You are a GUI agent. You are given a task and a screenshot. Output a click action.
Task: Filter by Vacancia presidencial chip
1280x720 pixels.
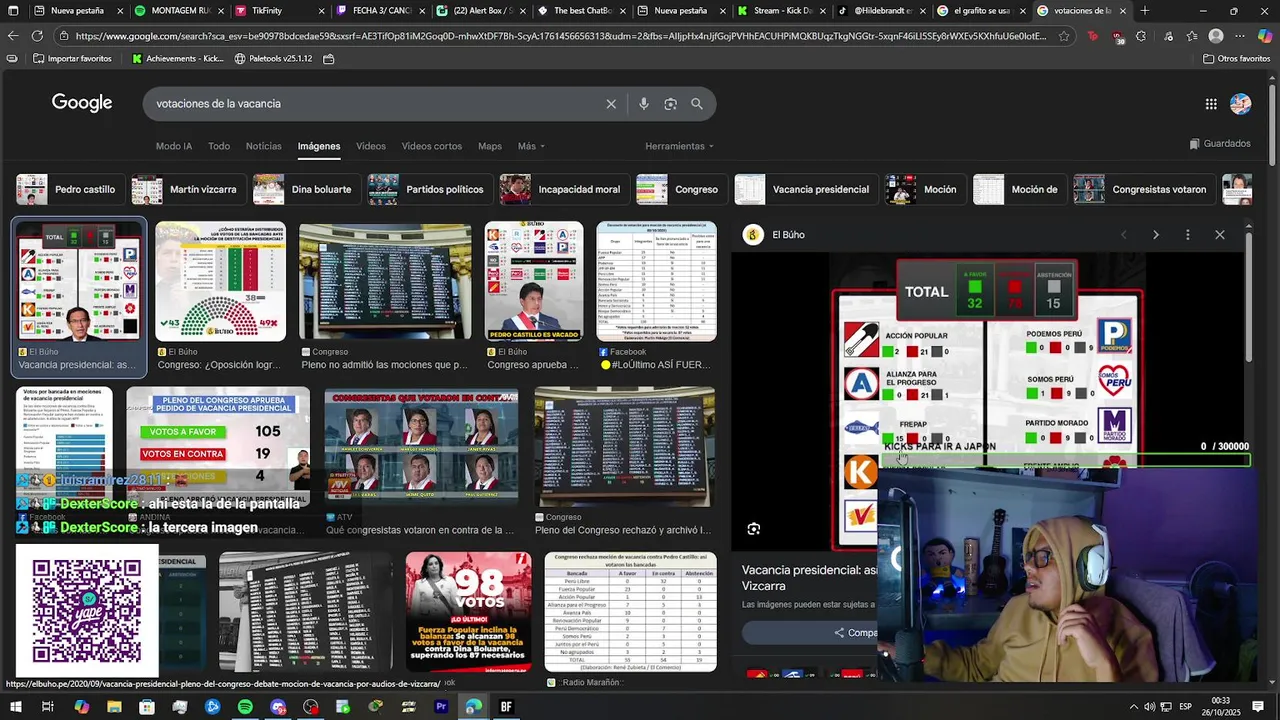(804, 189)
